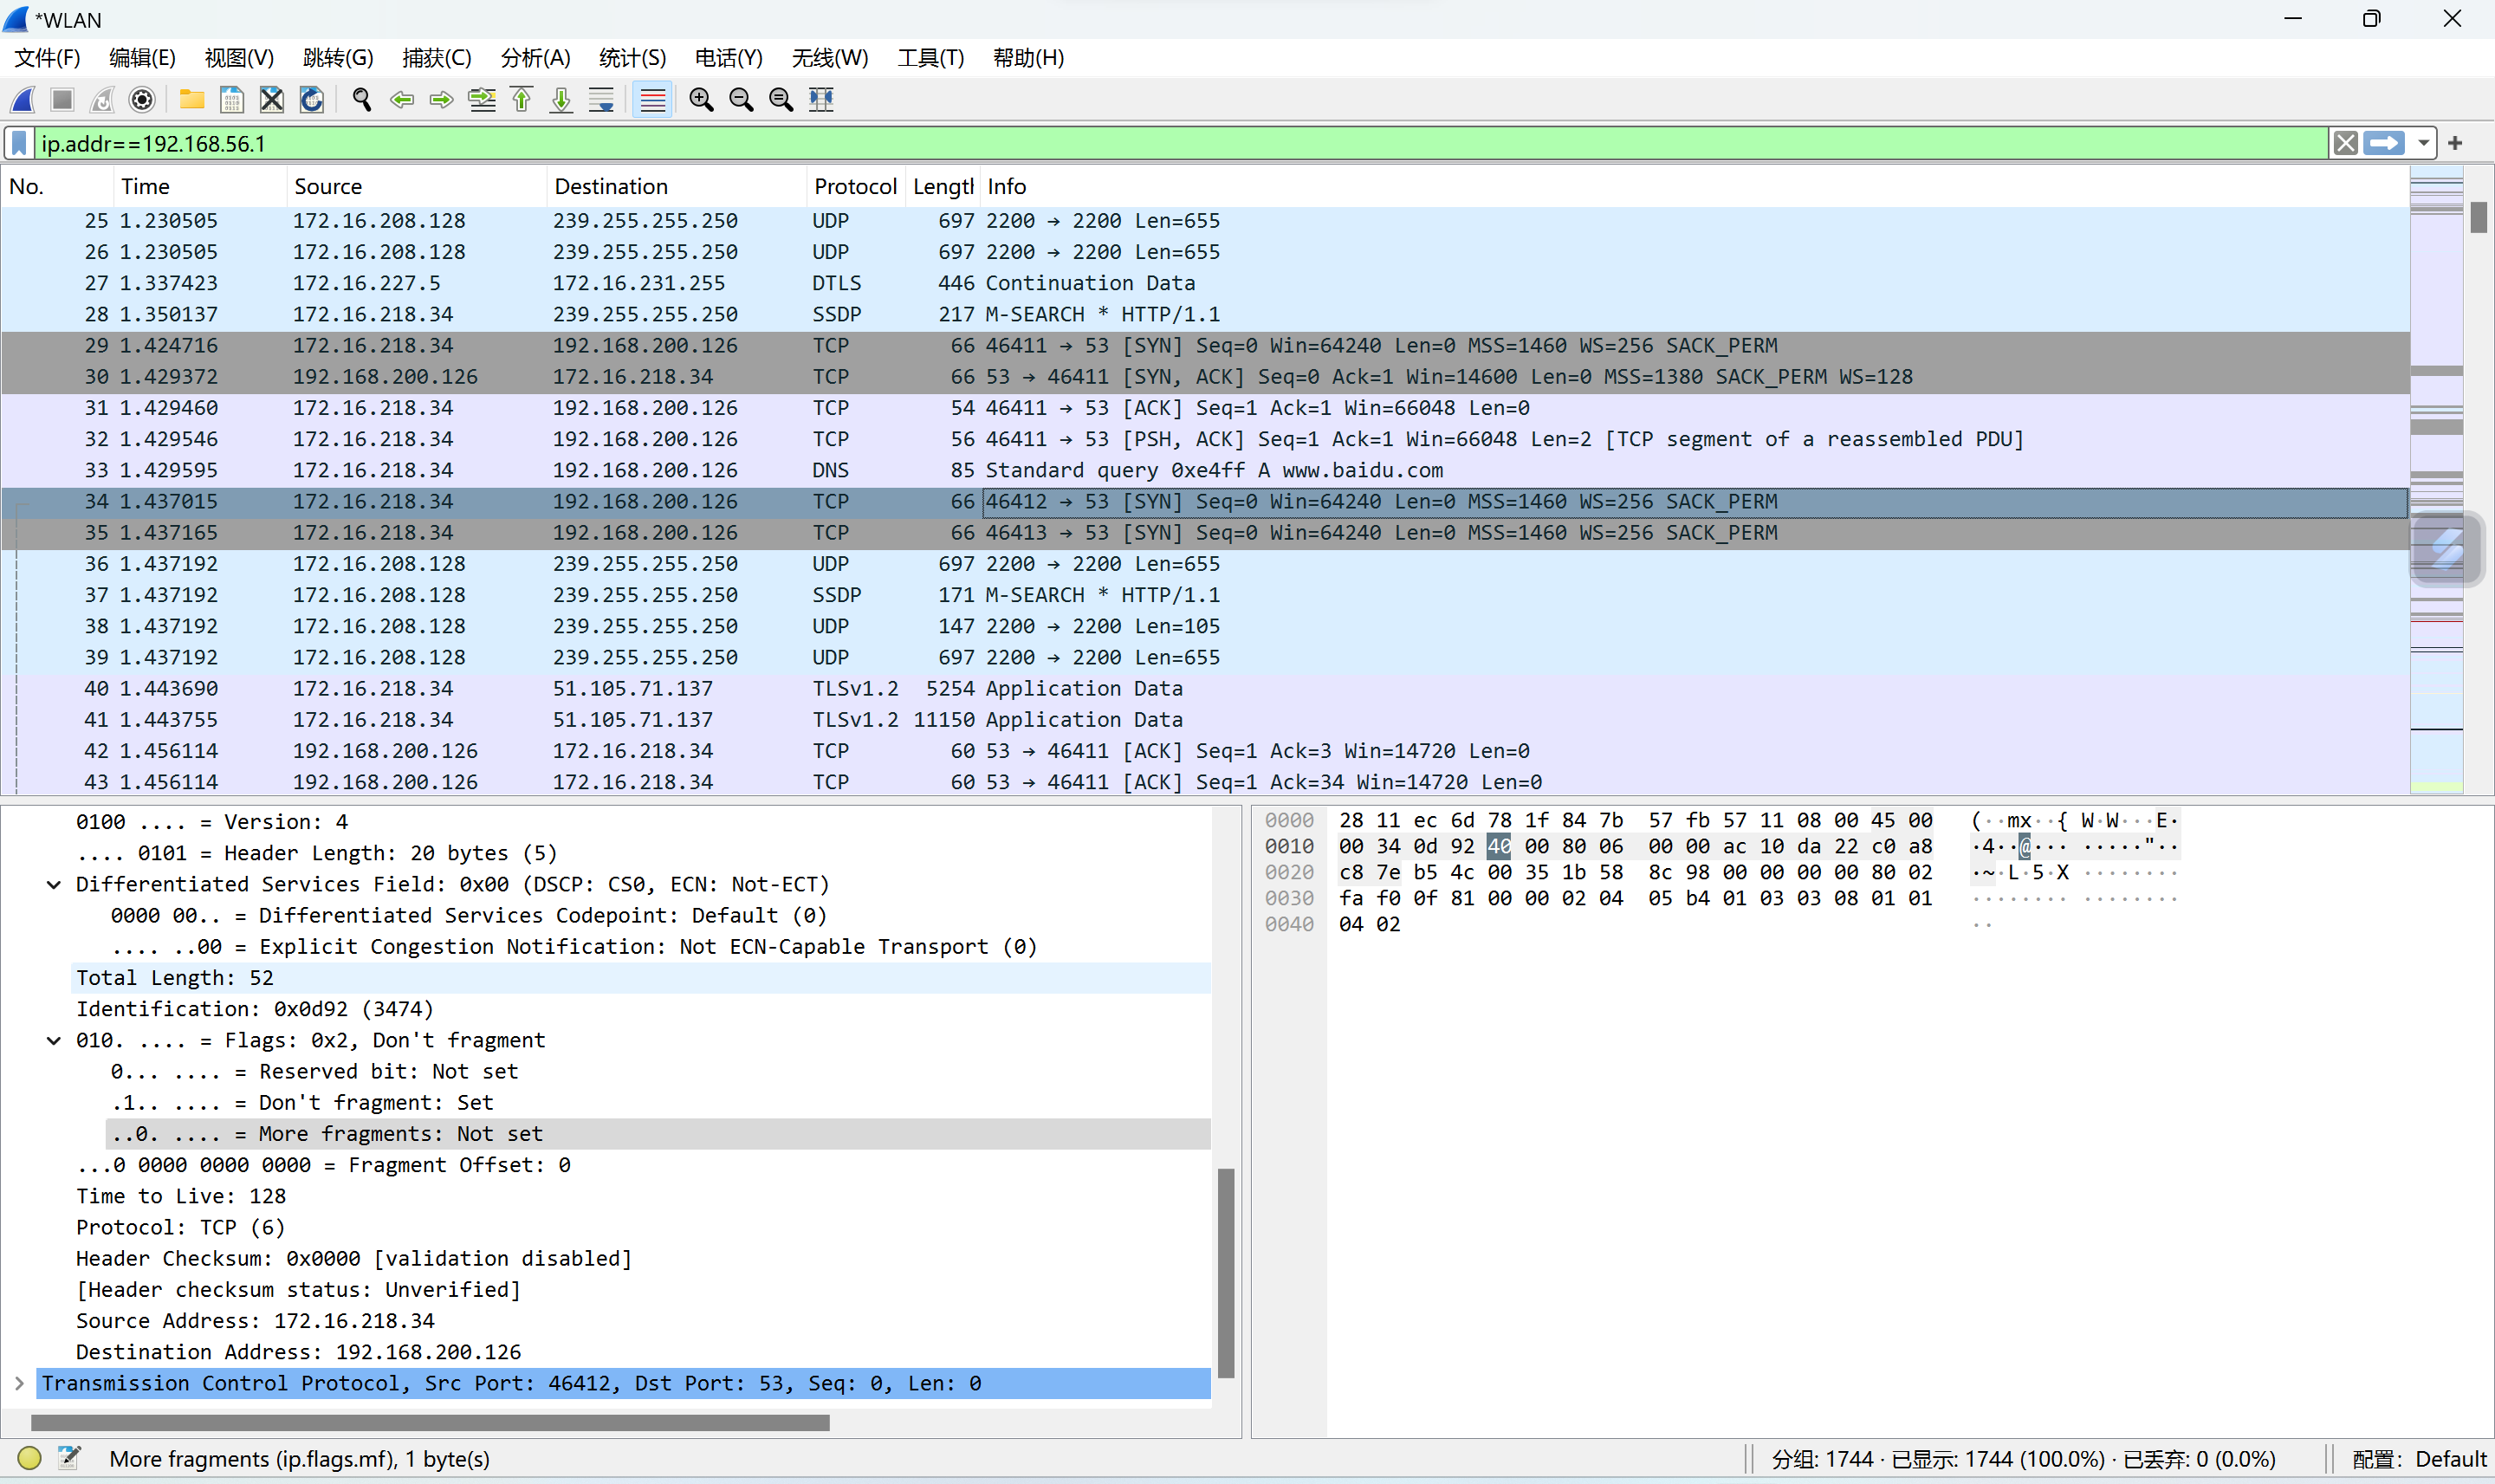Open display filter bookmarks
The height and width of the screenshot is (1484, 2495).
tap(18, 143)
